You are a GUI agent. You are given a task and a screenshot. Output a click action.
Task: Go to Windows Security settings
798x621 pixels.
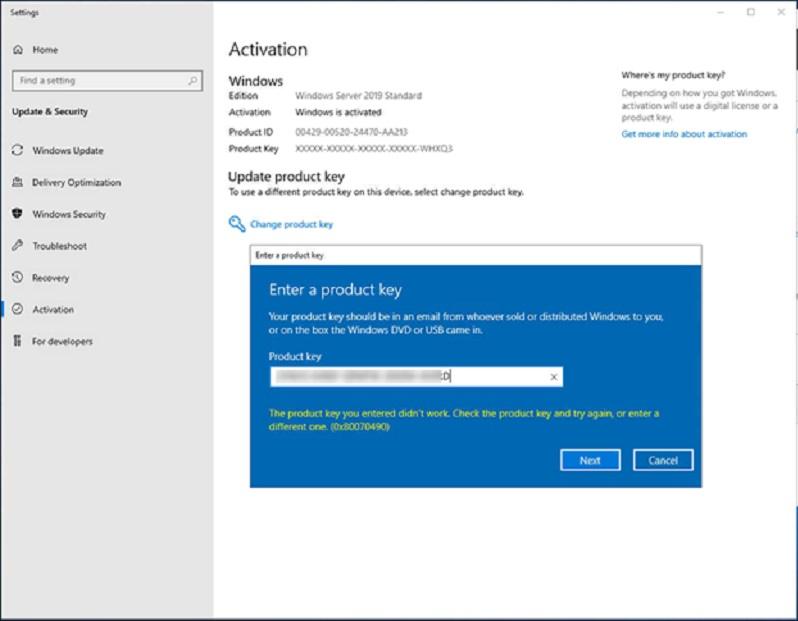click(68, 214)
